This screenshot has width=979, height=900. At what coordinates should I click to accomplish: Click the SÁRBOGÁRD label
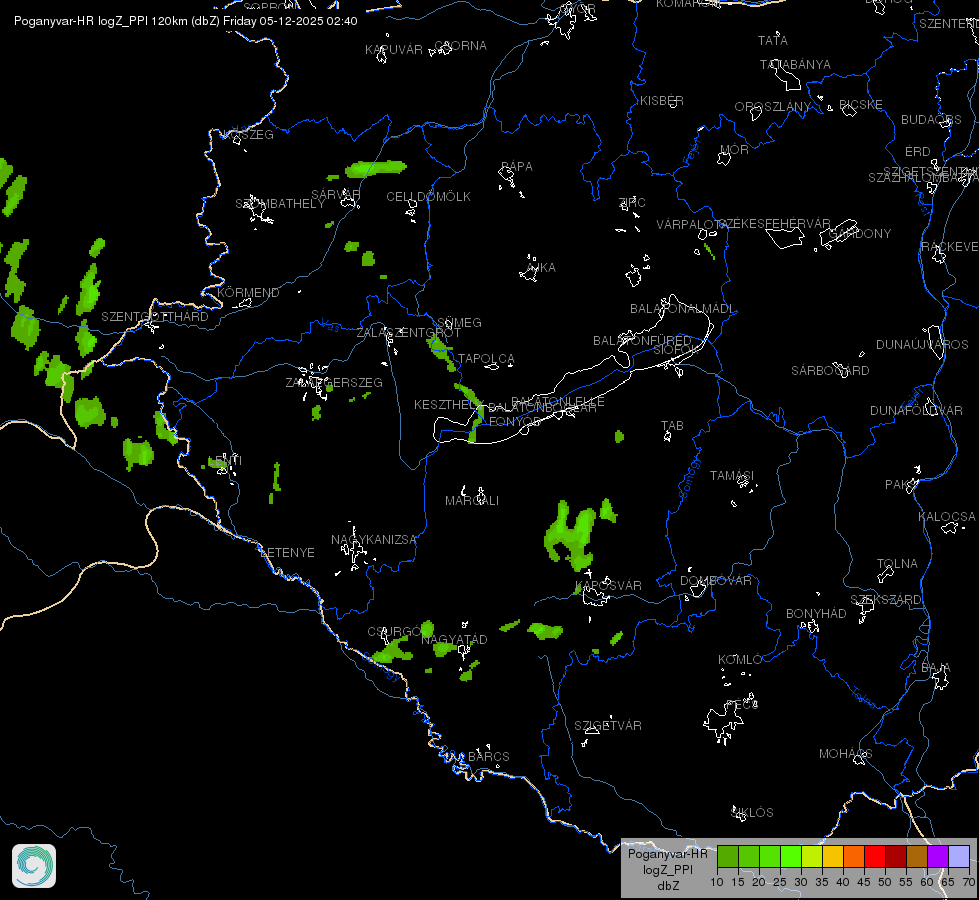[830, 371]
